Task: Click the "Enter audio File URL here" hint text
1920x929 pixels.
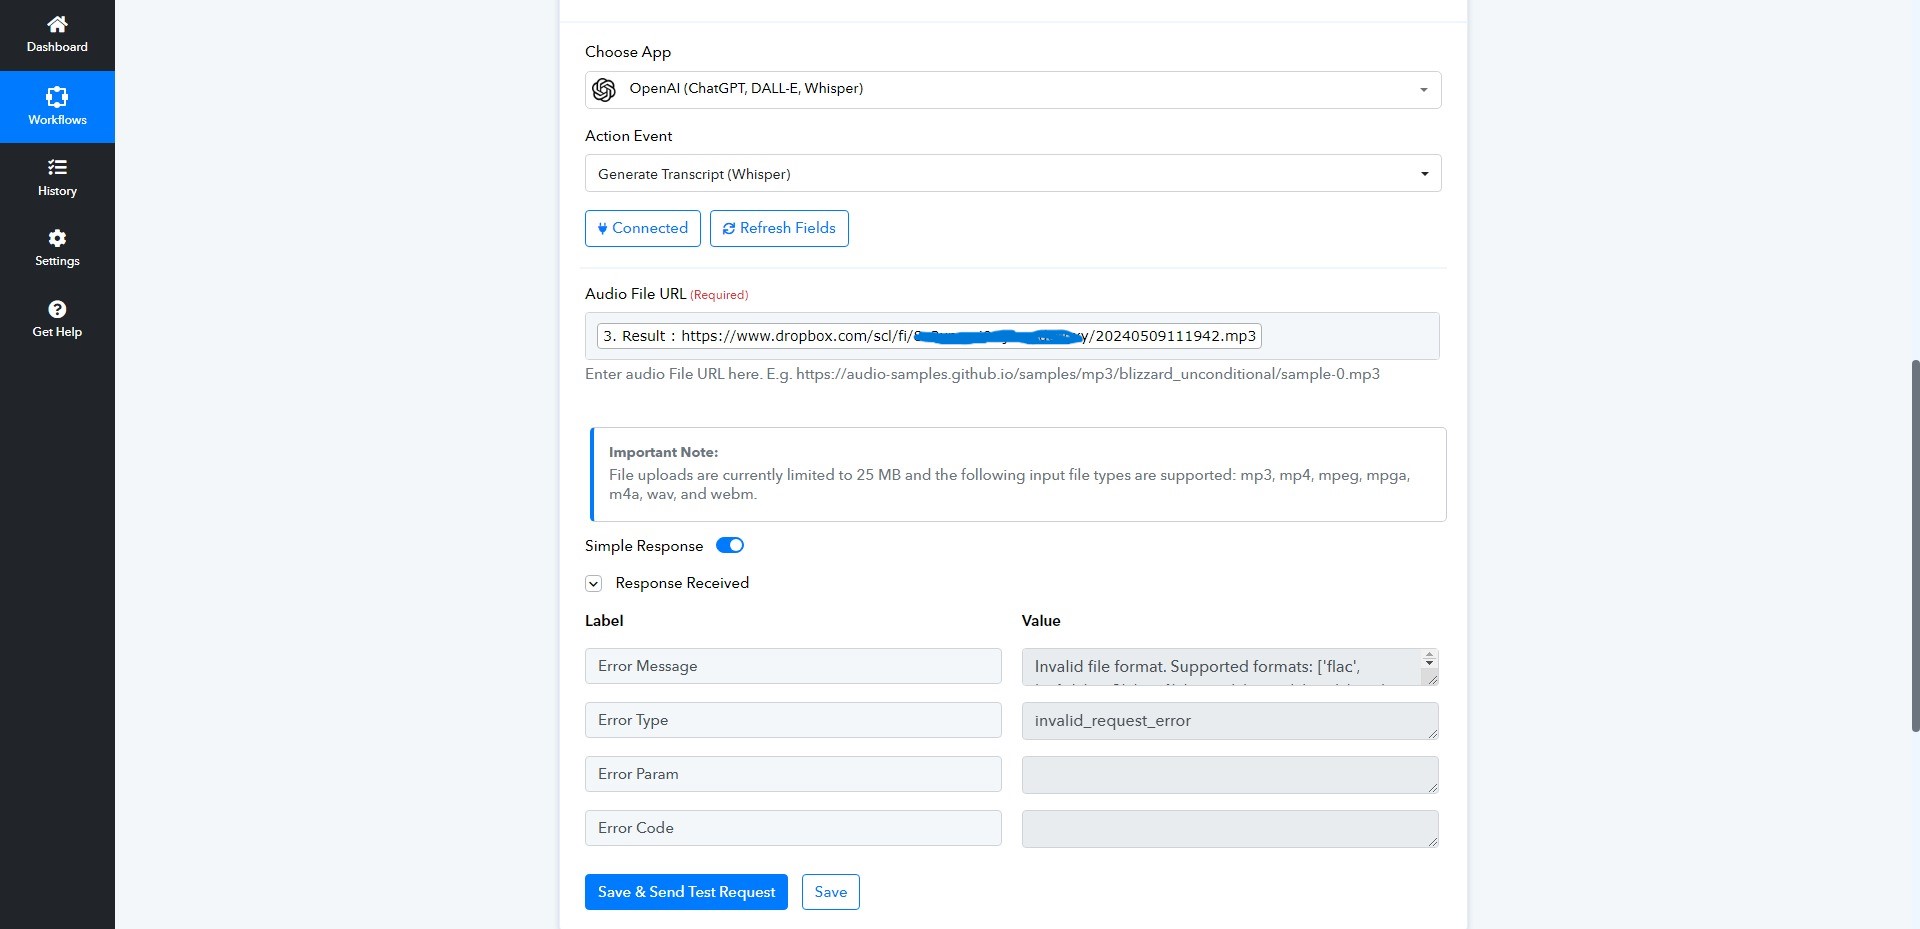Action: [982, 374]
